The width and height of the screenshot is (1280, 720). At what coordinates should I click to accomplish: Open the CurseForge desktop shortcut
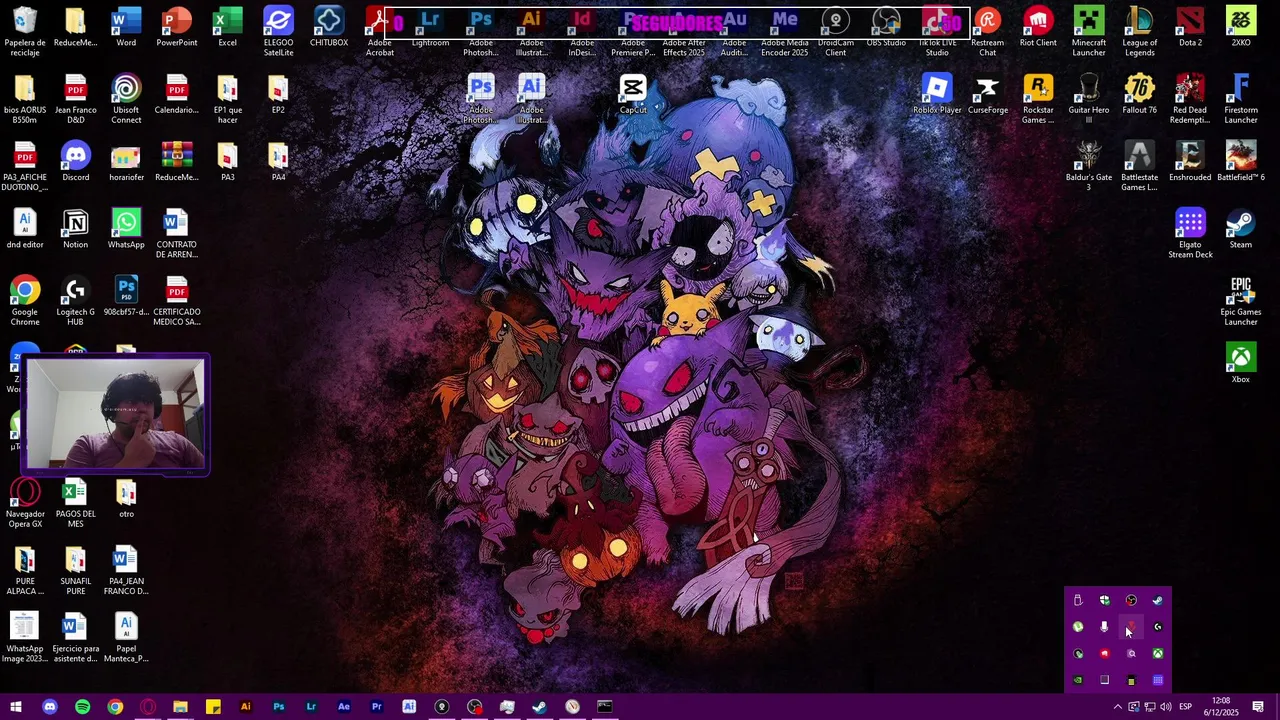(988, 94)
